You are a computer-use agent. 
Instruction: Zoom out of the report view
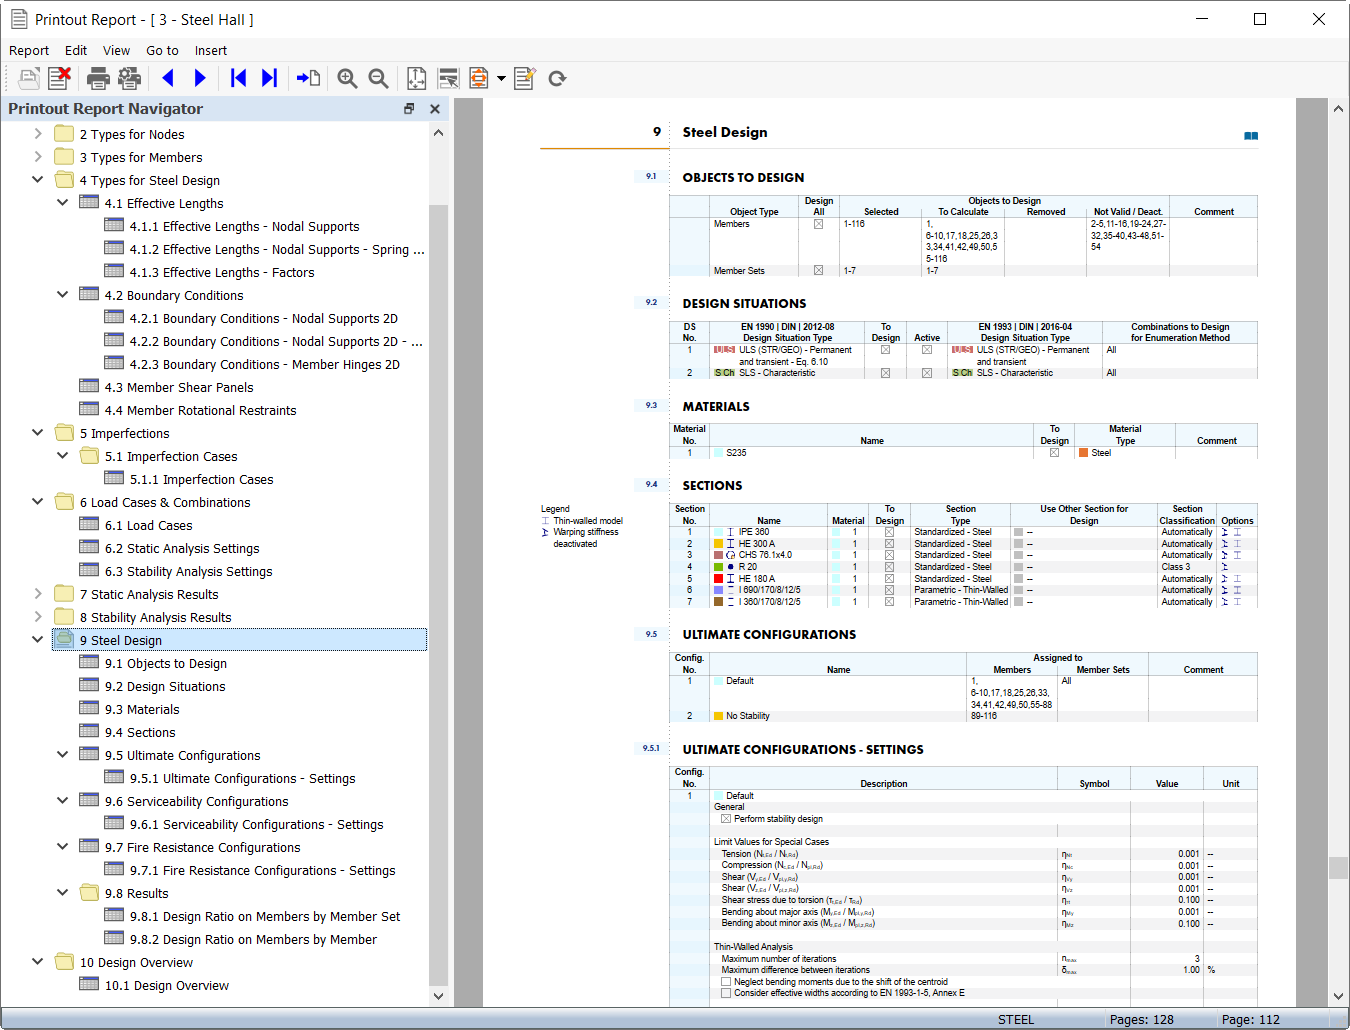click(x=378, y=78)
